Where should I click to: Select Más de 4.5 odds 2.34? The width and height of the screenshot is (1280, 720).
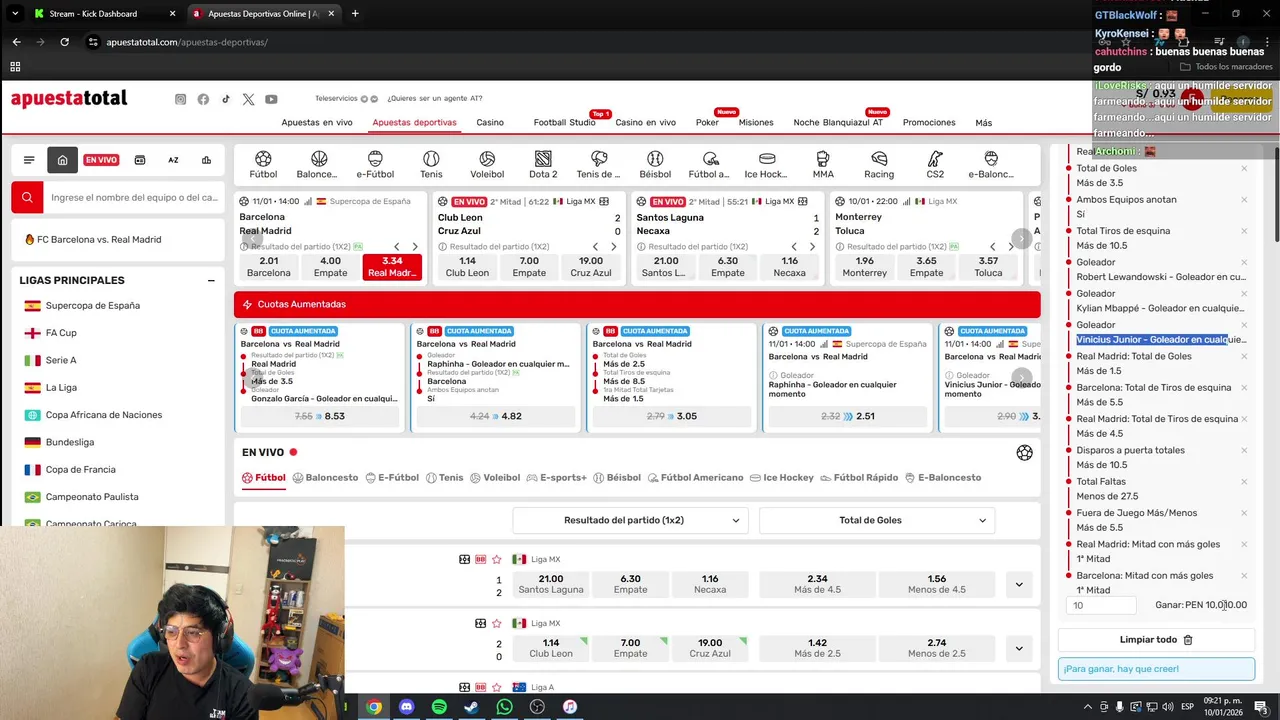pos(817,584)
